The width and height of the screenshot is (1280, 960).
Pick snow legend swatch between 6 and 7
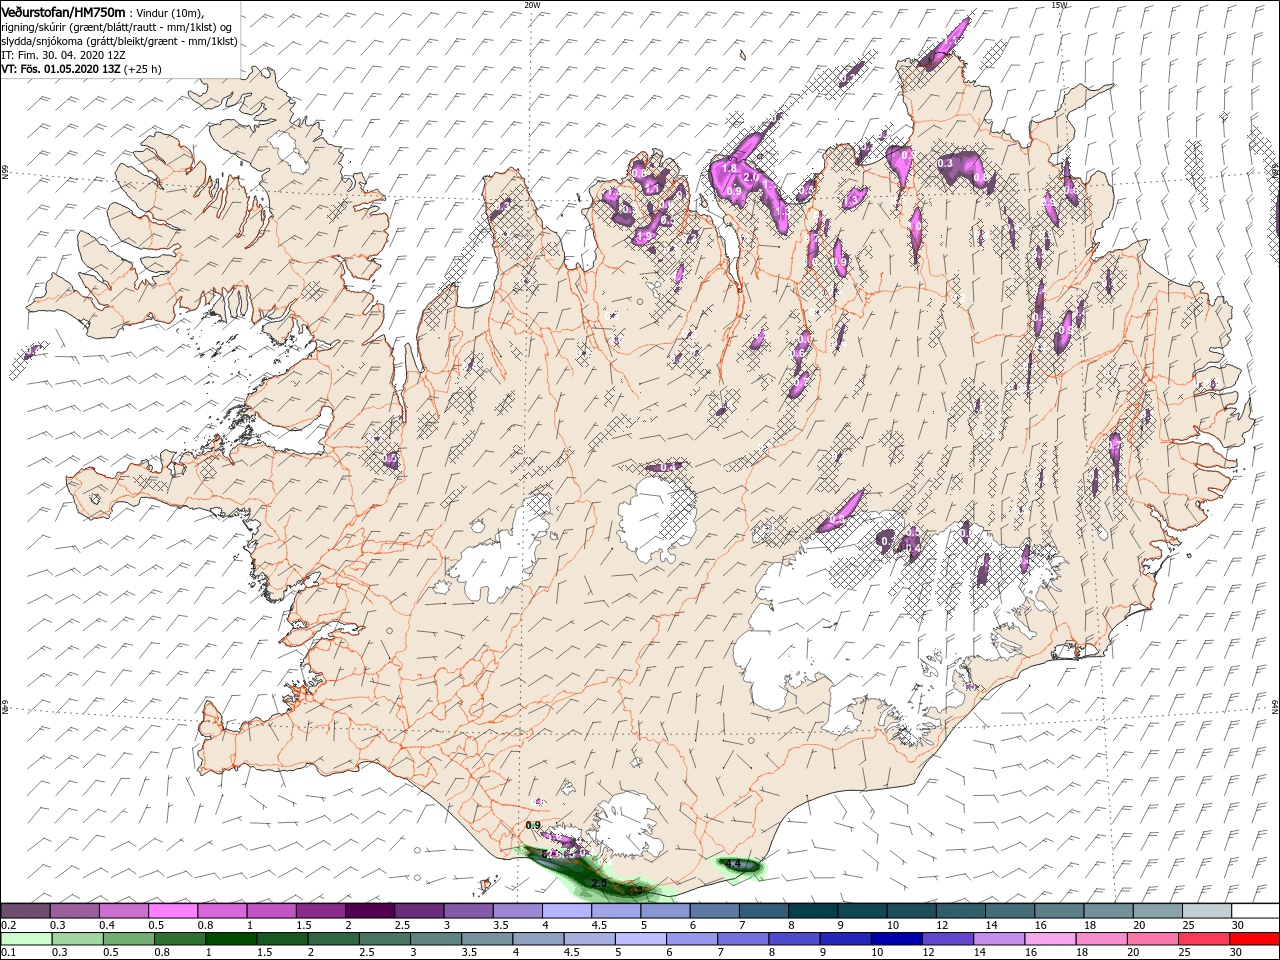[x=714, y=911]
